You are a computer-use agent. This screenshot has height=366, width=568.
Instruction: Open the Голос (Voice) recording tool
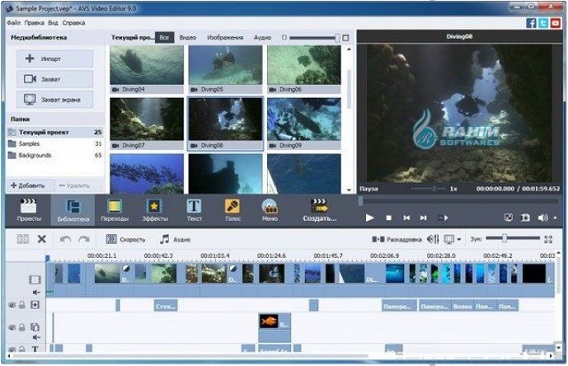pyautogui.click(x=232, y=211)
